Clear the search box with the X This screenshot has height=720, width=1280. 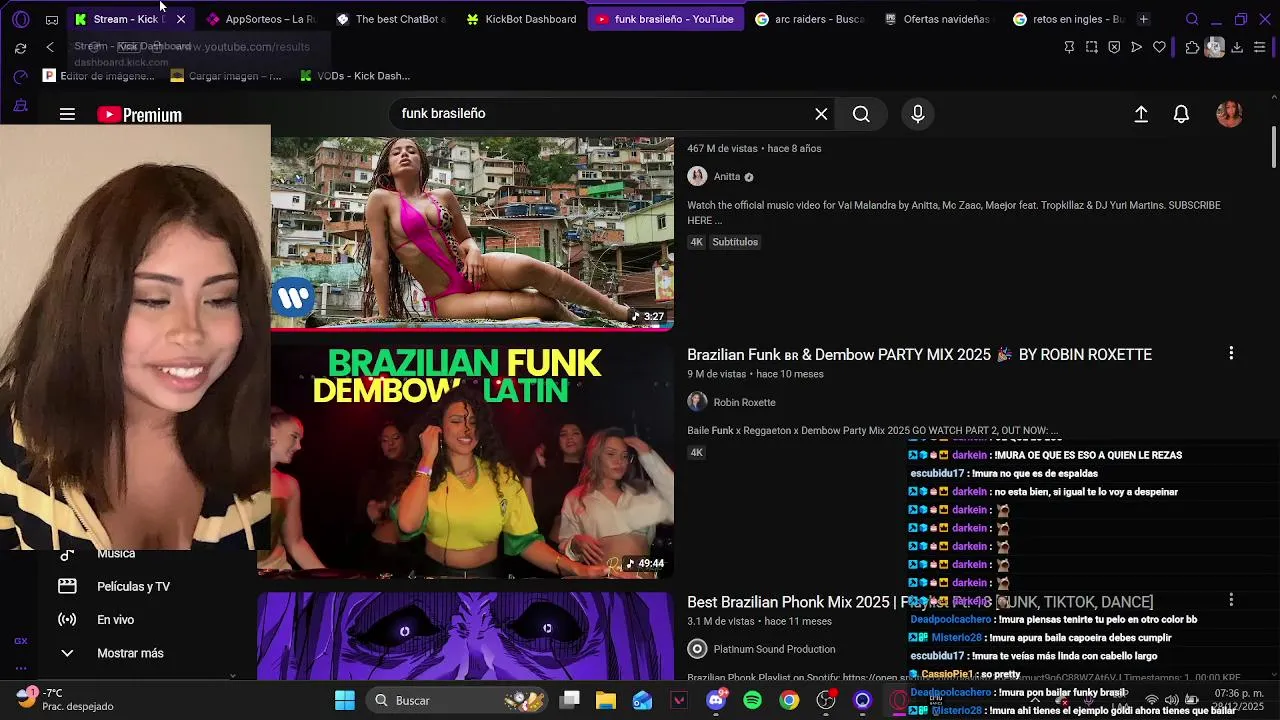point(821,114)
